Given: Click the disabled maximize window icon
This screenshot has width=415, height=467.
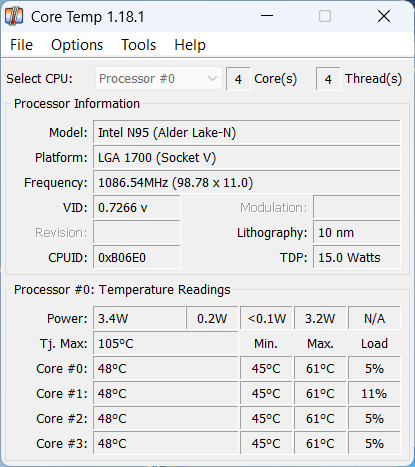Looking at the screenshot, I should pos(325,16).
